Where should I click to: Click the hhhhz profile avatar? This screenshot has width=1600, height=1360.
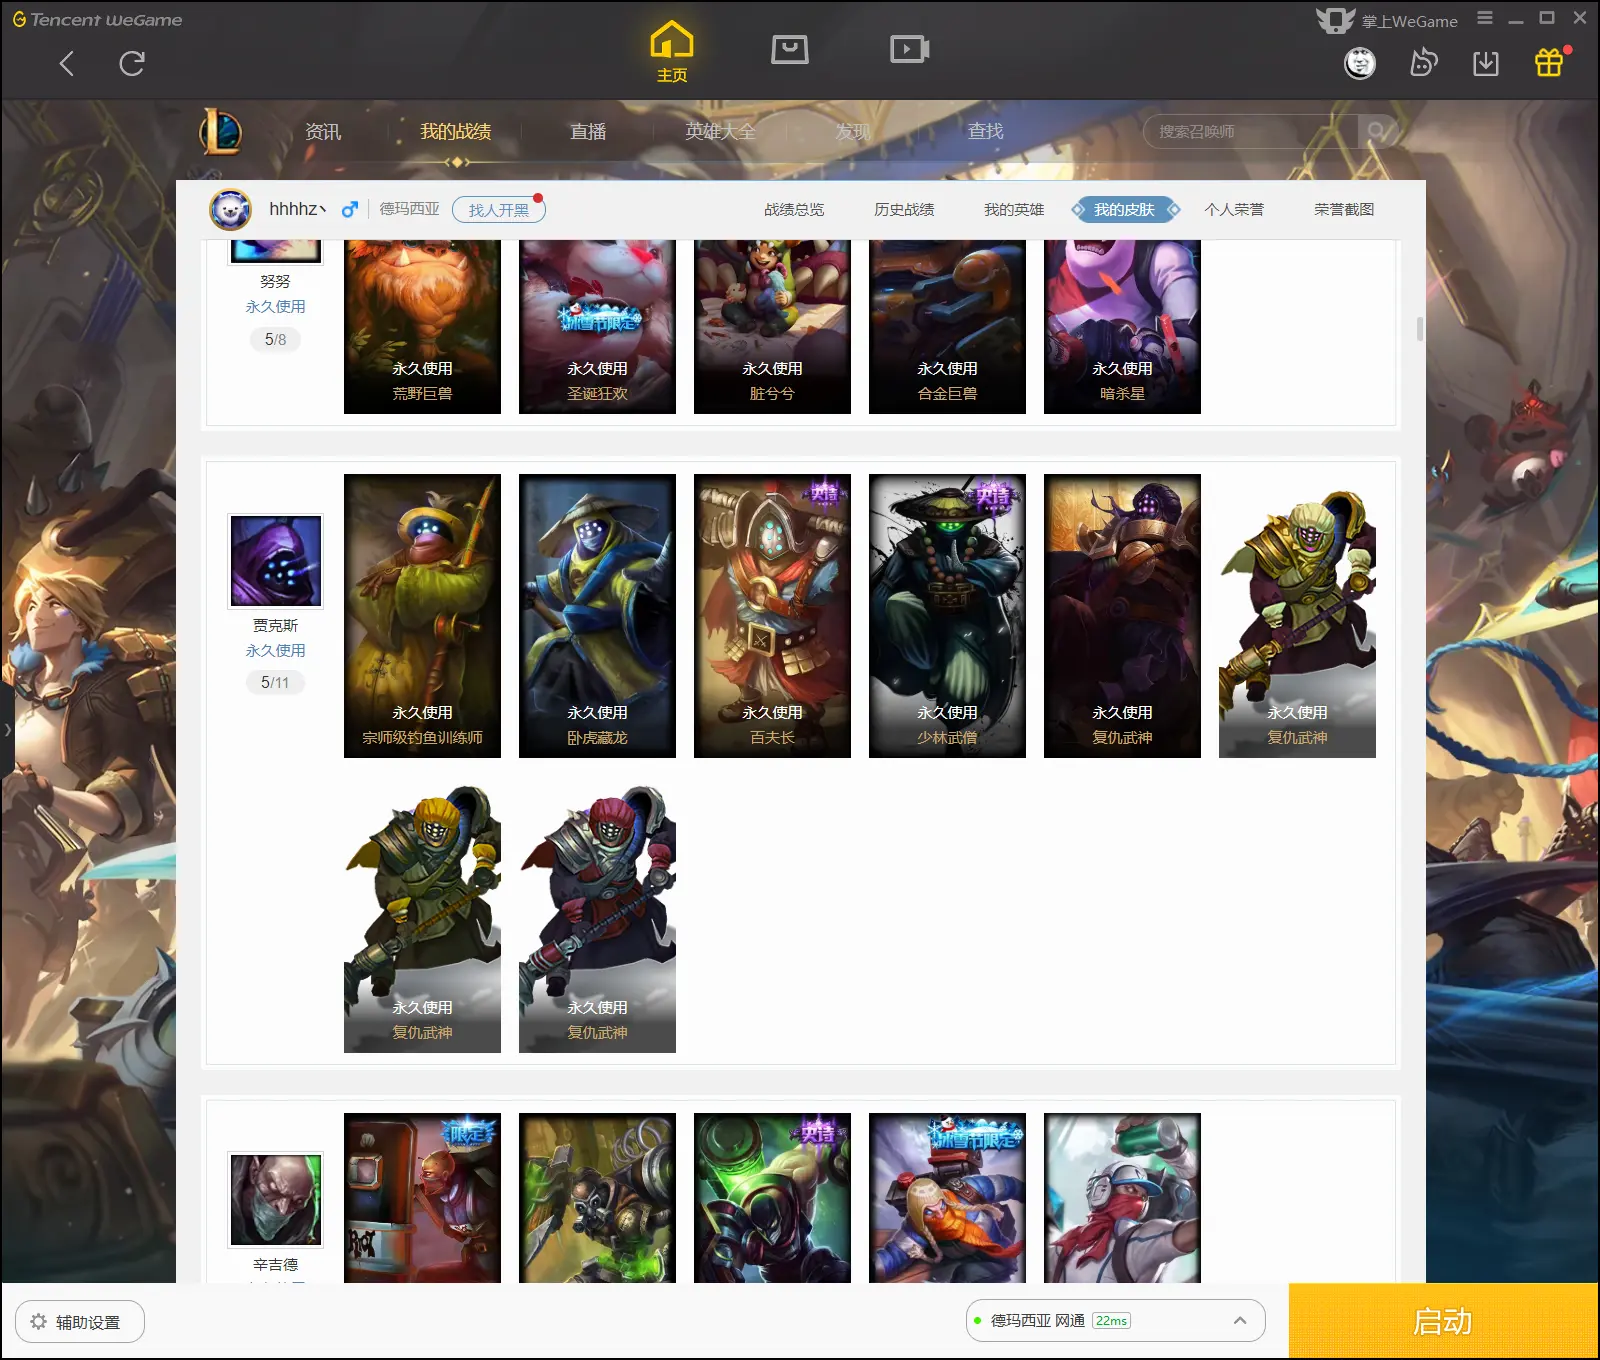230,209
